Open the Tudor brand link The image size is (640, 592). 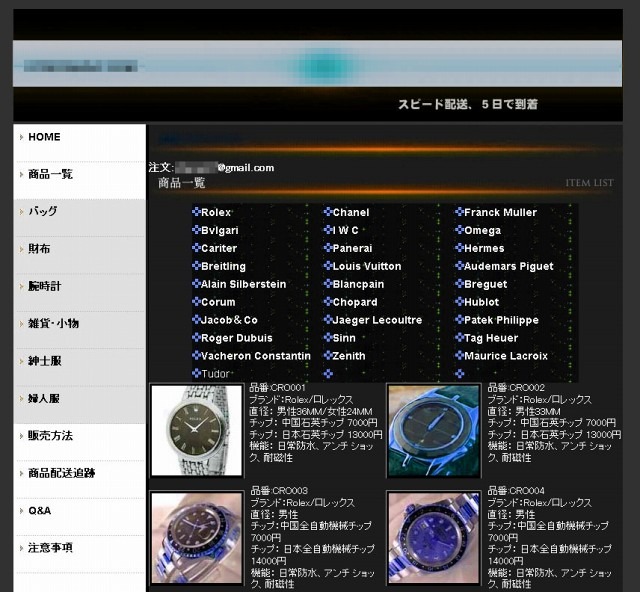[x=215, y=374]
